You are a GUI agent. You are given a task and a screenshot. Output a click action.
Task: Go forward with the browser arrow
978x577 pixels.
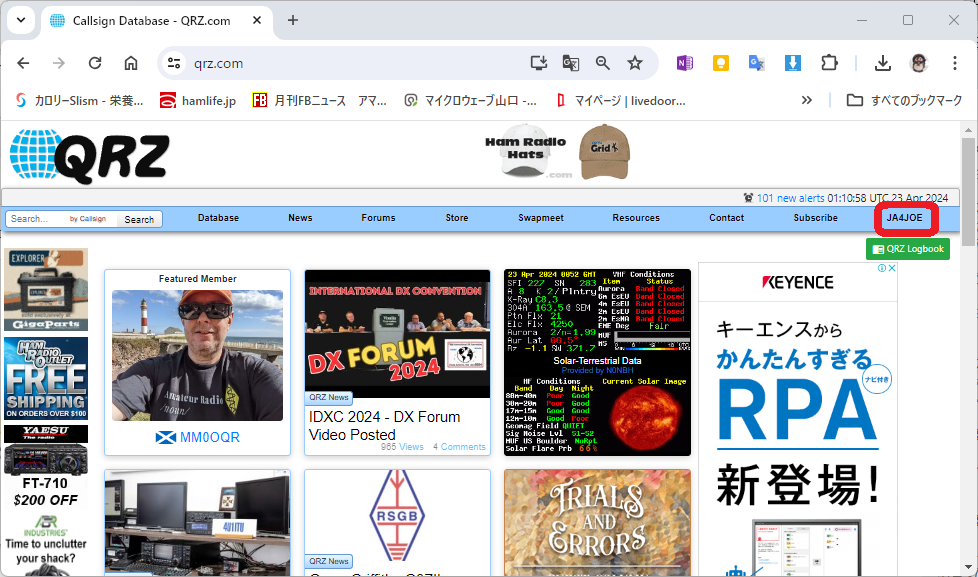tap(59, 63)
